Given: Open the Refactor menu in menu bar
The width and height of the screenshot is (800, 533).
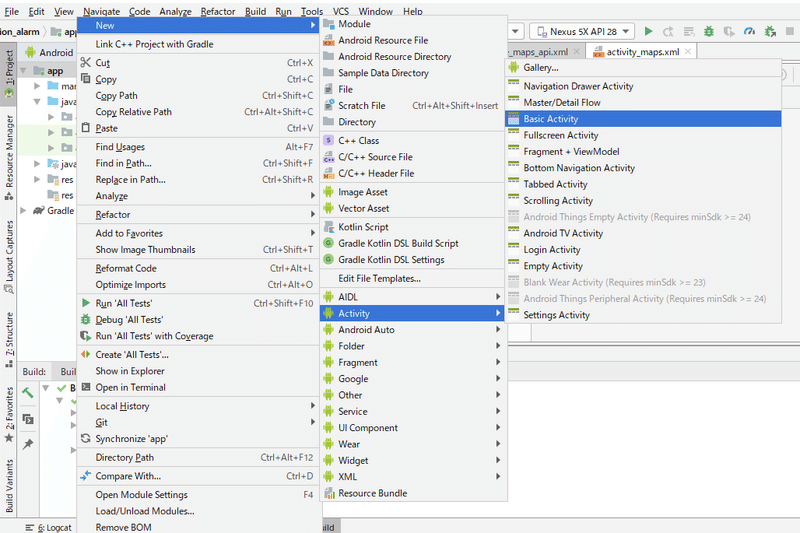Looking at the screenshot, I should coord(218,11).
